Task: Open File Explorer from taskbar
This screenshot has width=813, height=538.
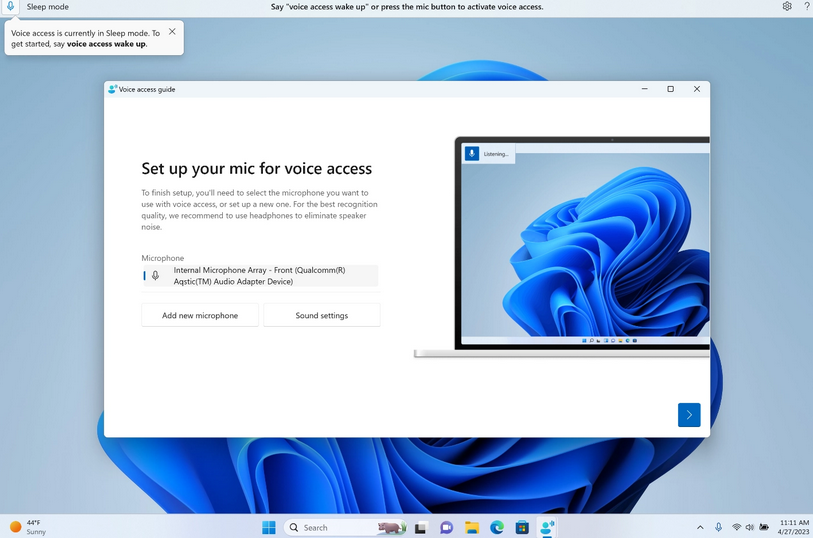Action: [x=472, y=528]
